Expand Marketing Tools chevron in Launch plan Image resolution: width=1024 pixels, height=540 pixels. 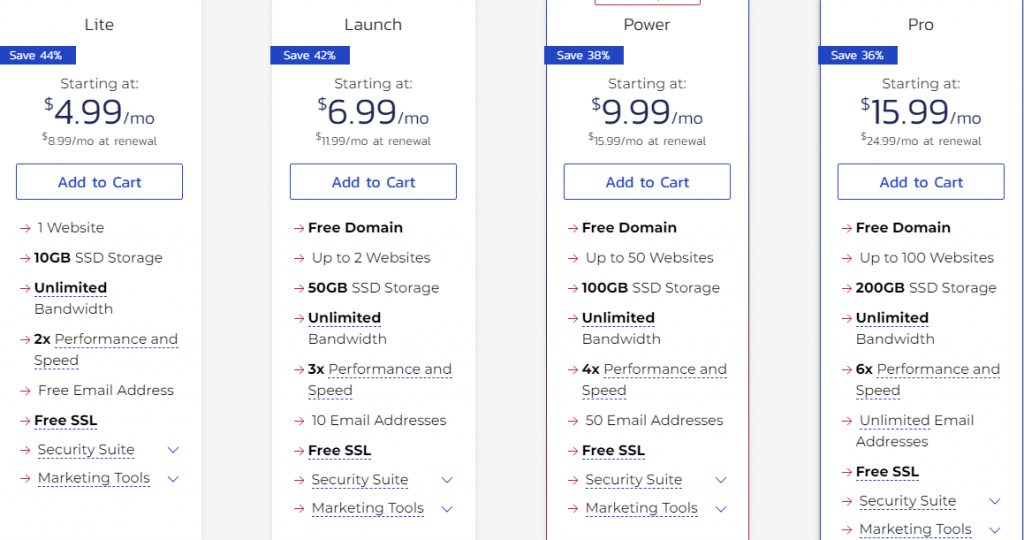tap(447, 509)
